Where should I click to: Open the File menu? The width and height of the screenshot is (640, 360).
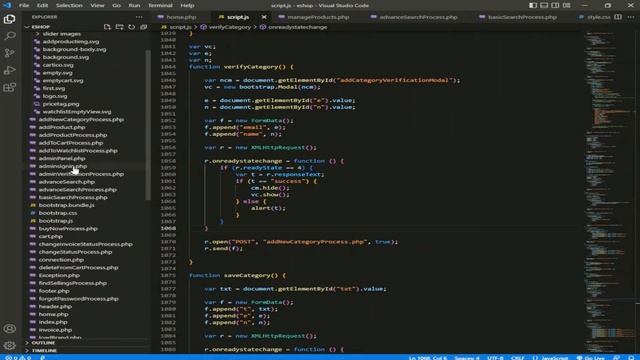click(x=24, y=5)
